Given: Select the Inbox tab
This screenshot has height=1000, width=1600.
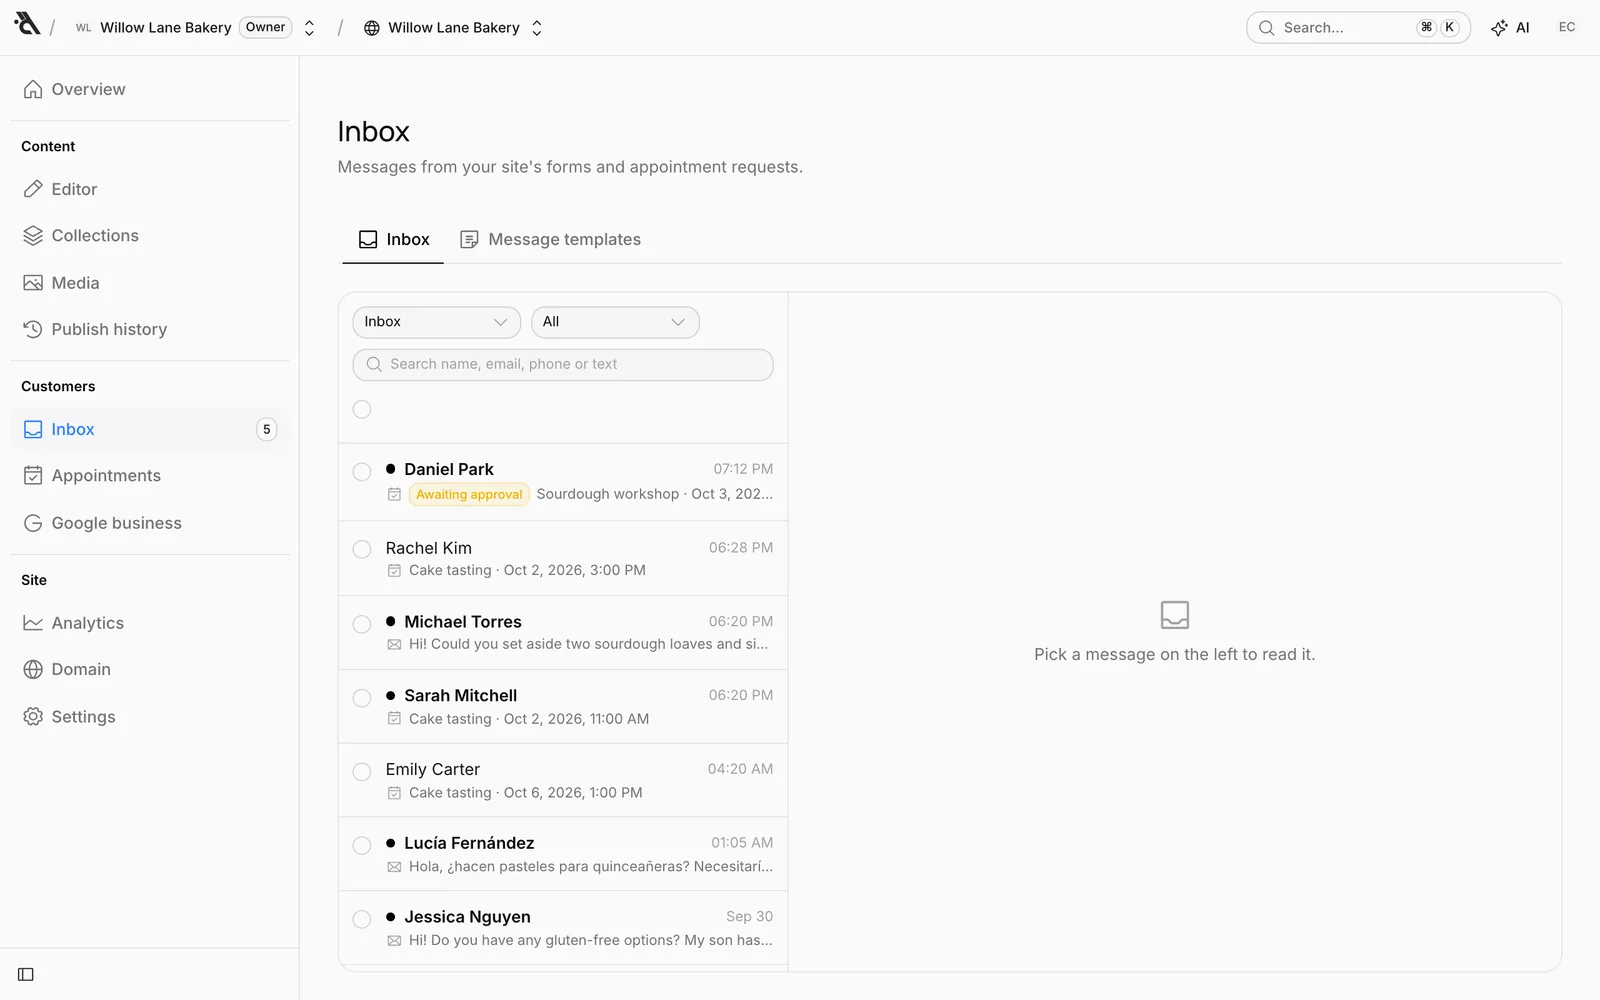Looking at the screenshot, I should coord(393,240).
